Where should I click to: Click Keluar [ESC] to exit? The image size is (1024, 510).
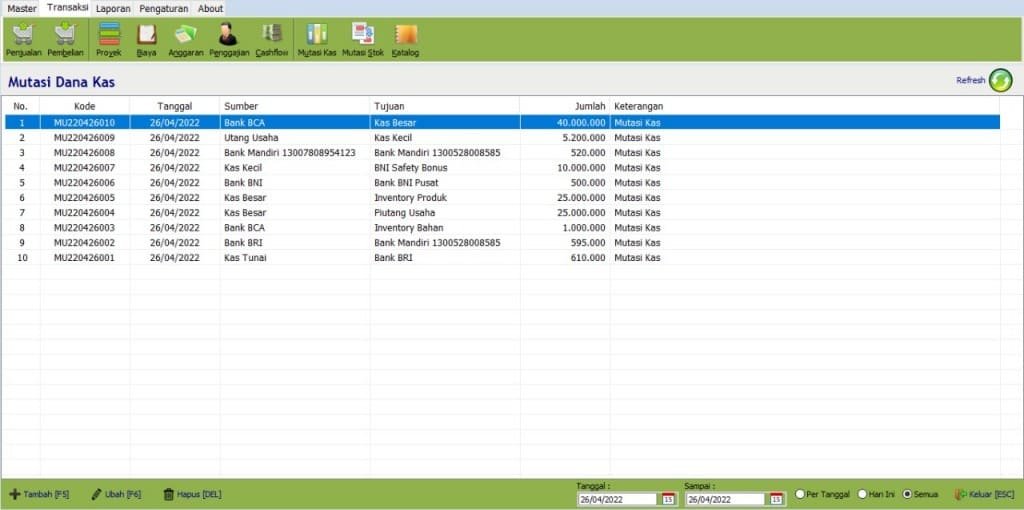click(x=984, y=494)
